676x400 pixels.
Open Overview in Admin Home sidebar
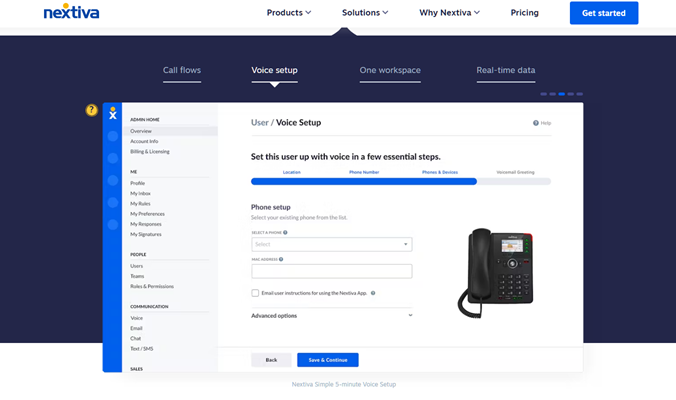170,131
